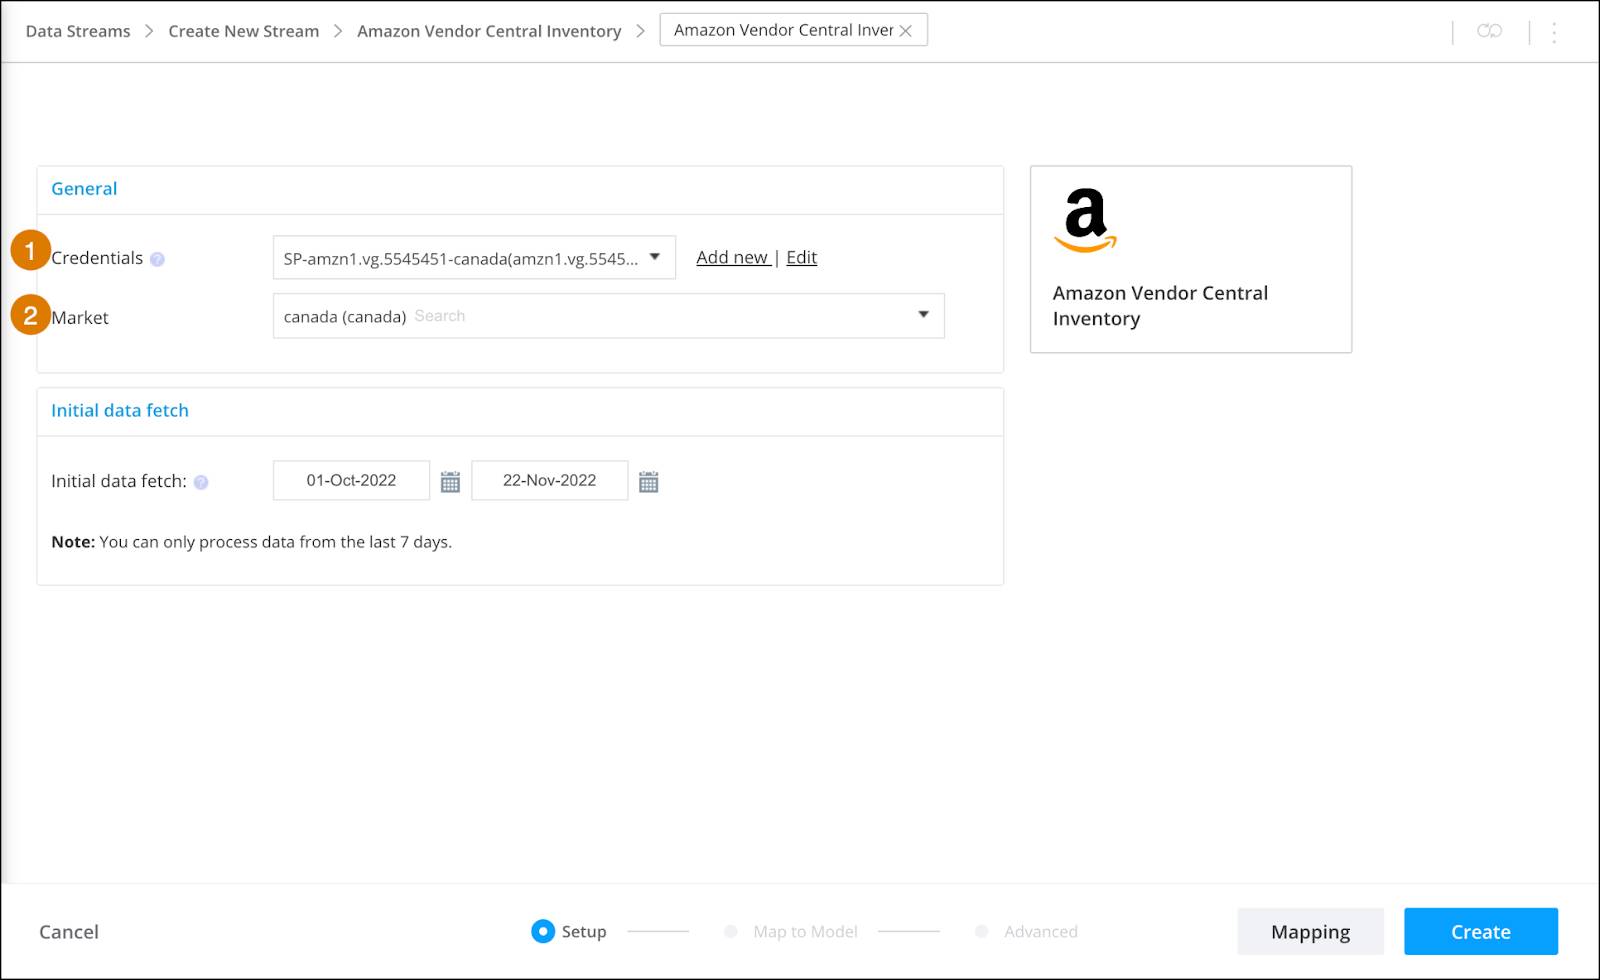Click the Add new credentials link
Screen dimensions: 1600x980
[732, 257]
